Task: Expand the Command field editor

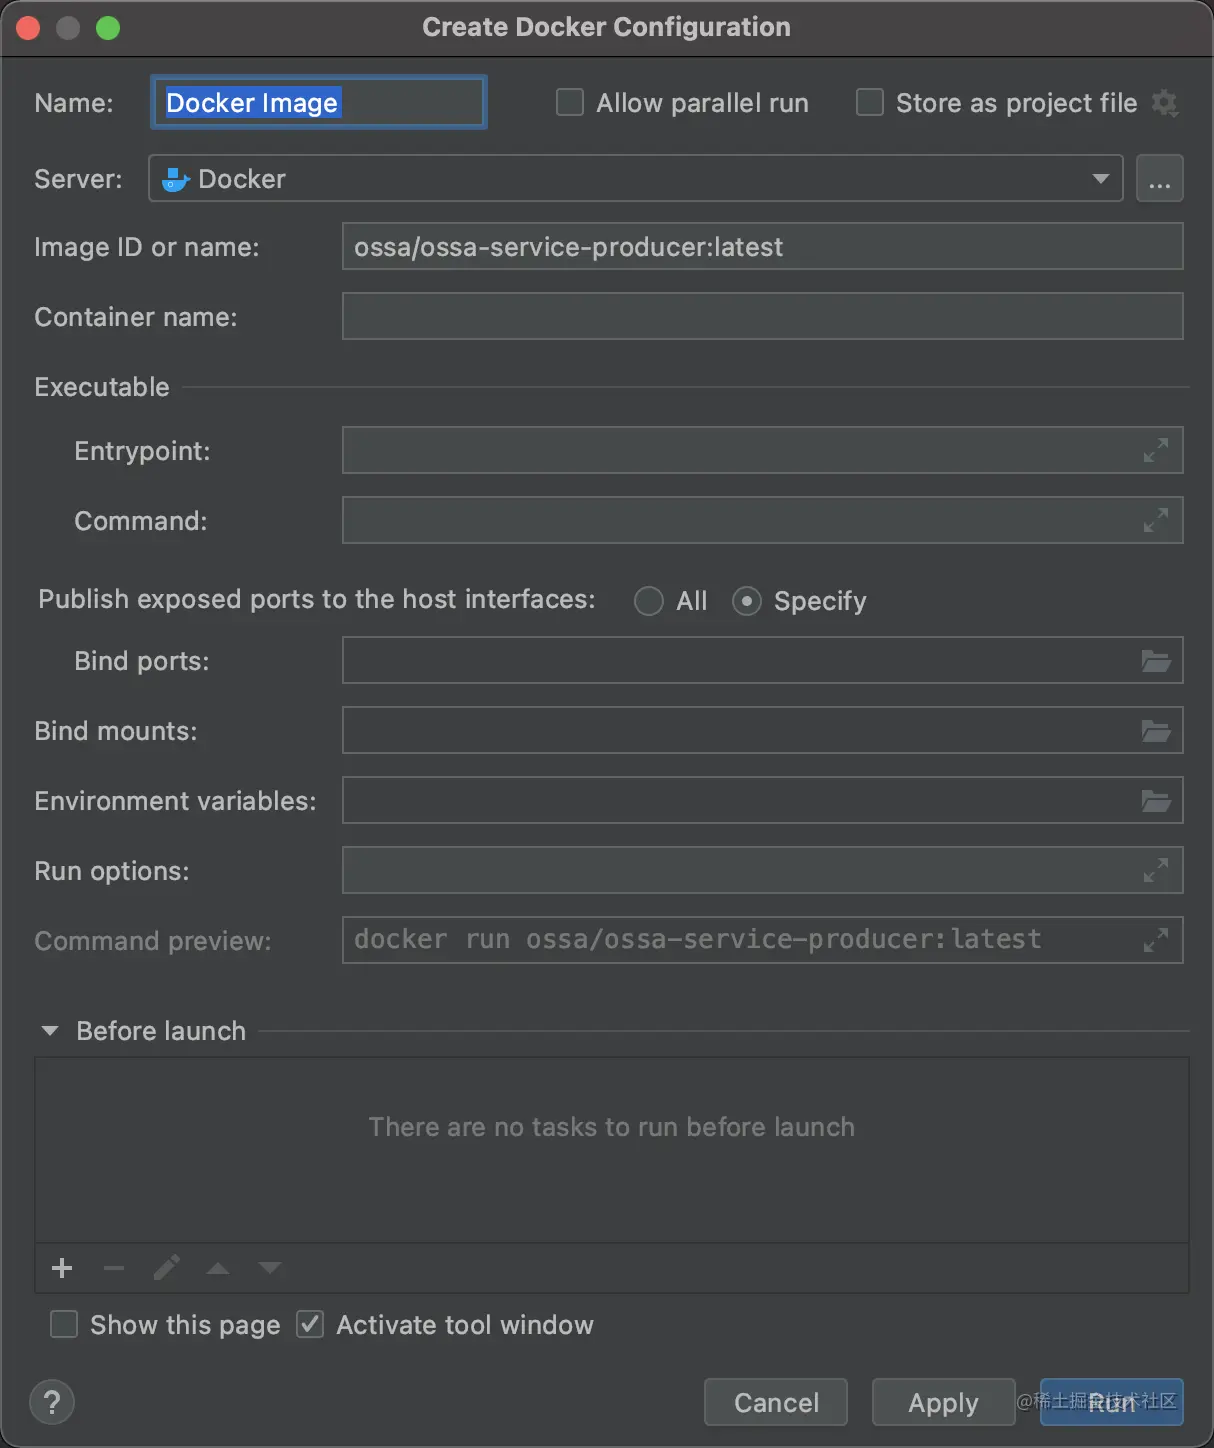Action: tap(1156, 521)
